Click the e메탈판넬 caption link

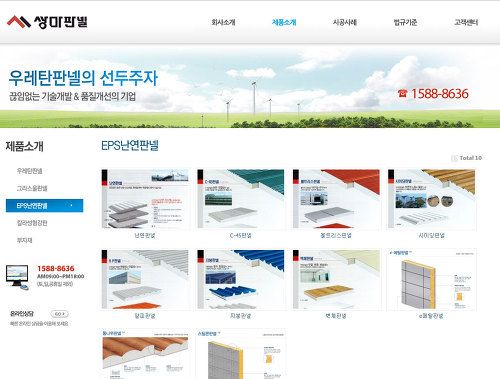(x=431, y=315)
